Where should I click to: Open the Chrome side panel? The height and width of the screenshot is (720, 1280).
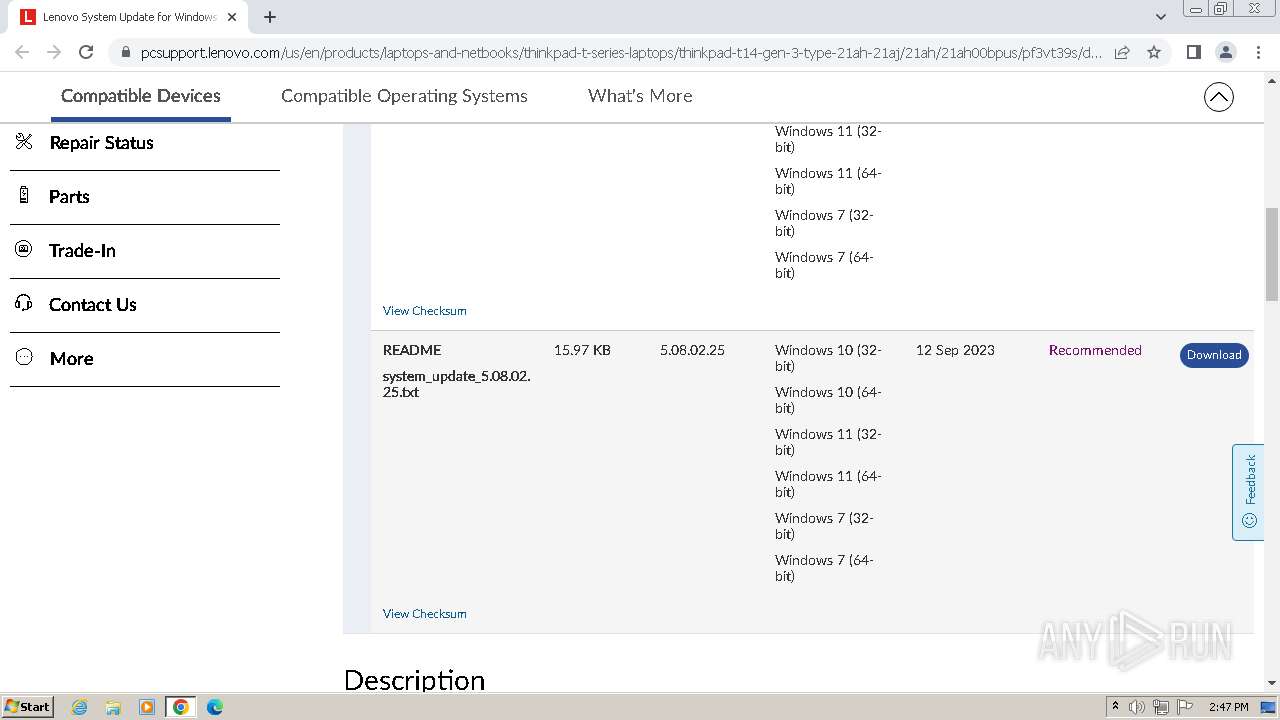pos(1193,52)
